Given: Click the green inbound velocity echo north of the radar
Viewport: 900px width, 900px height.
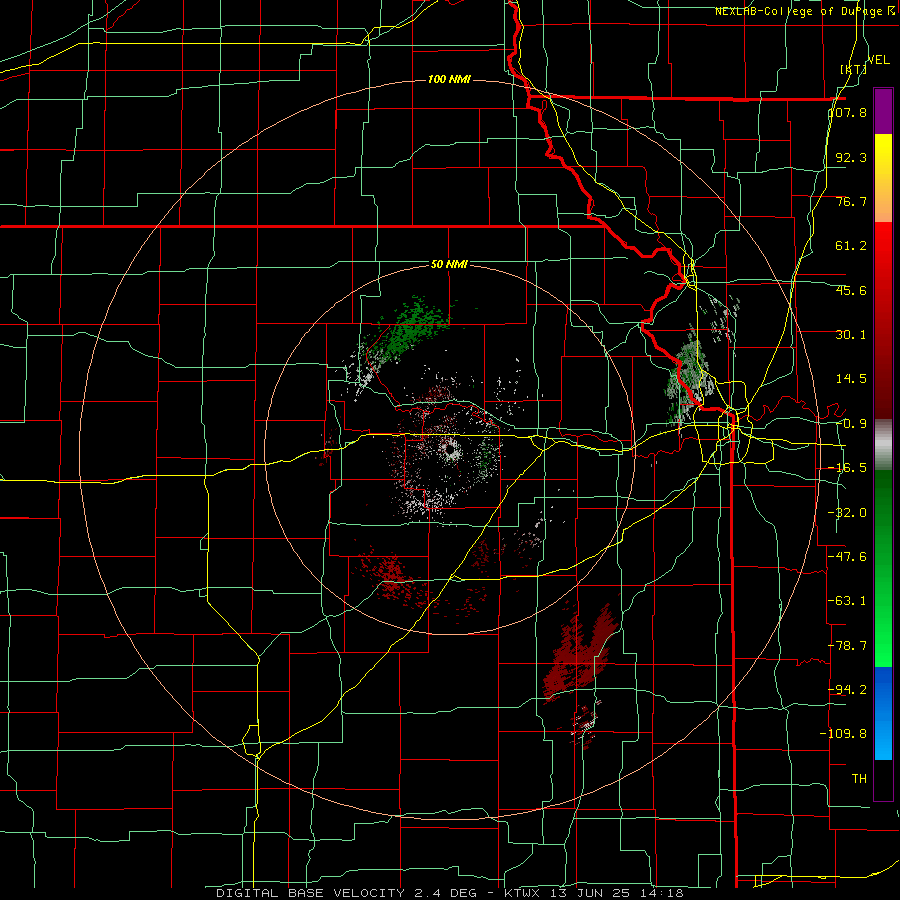Looking at the screenshot, I should coord(409,331).
